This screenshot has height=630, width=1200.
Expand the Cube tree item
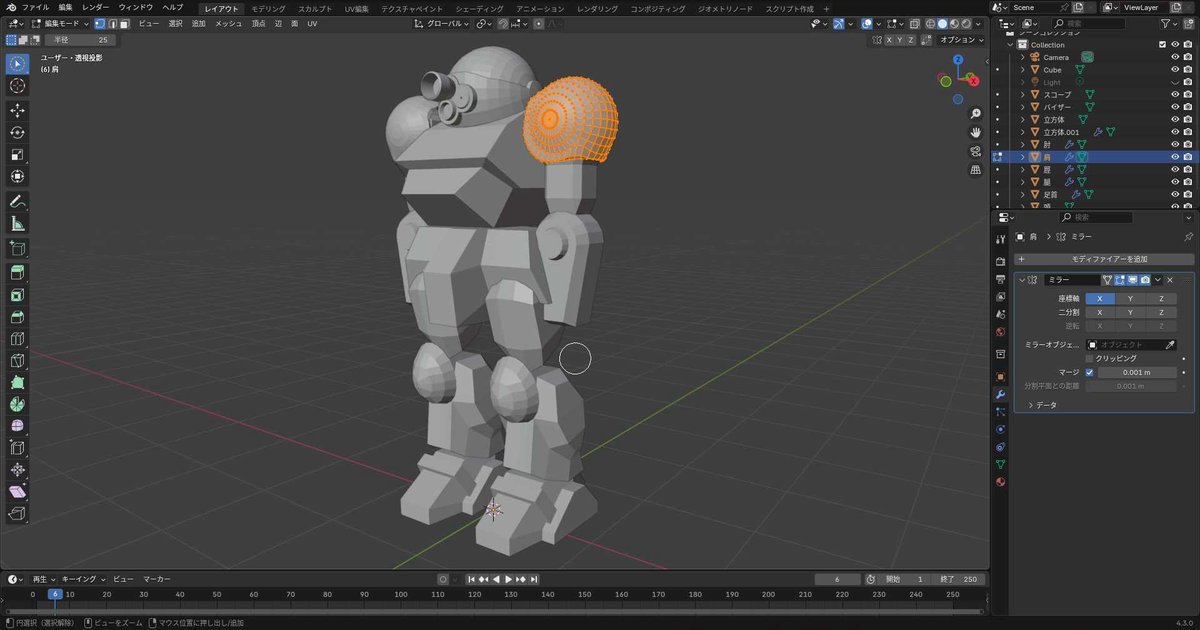(x=1023, y=70)
